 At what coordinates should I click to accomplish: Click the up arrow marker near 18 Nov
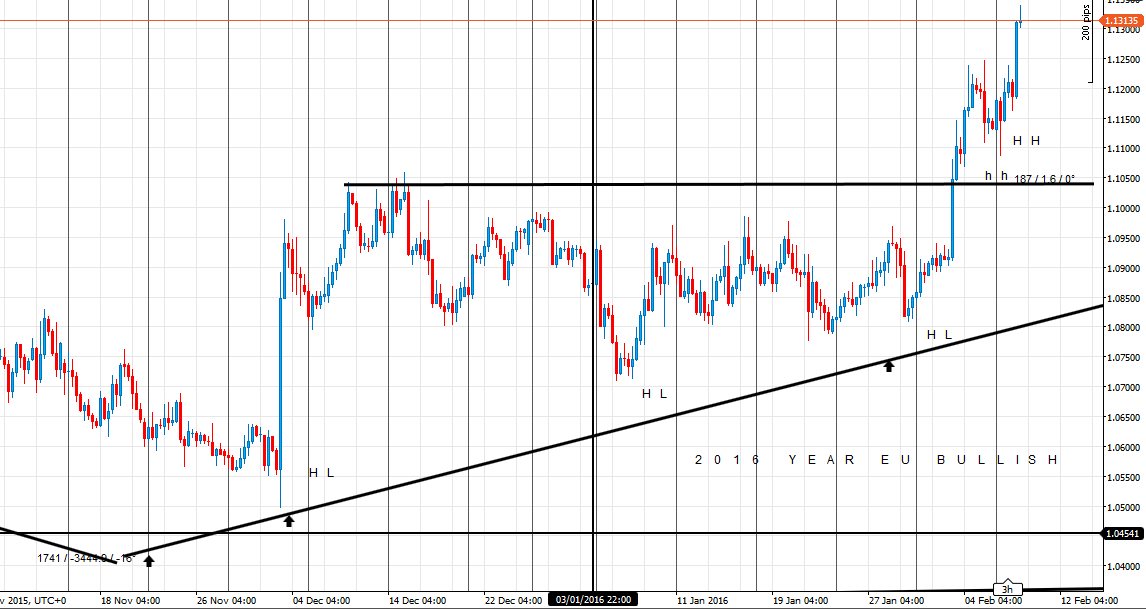(149, 561)
